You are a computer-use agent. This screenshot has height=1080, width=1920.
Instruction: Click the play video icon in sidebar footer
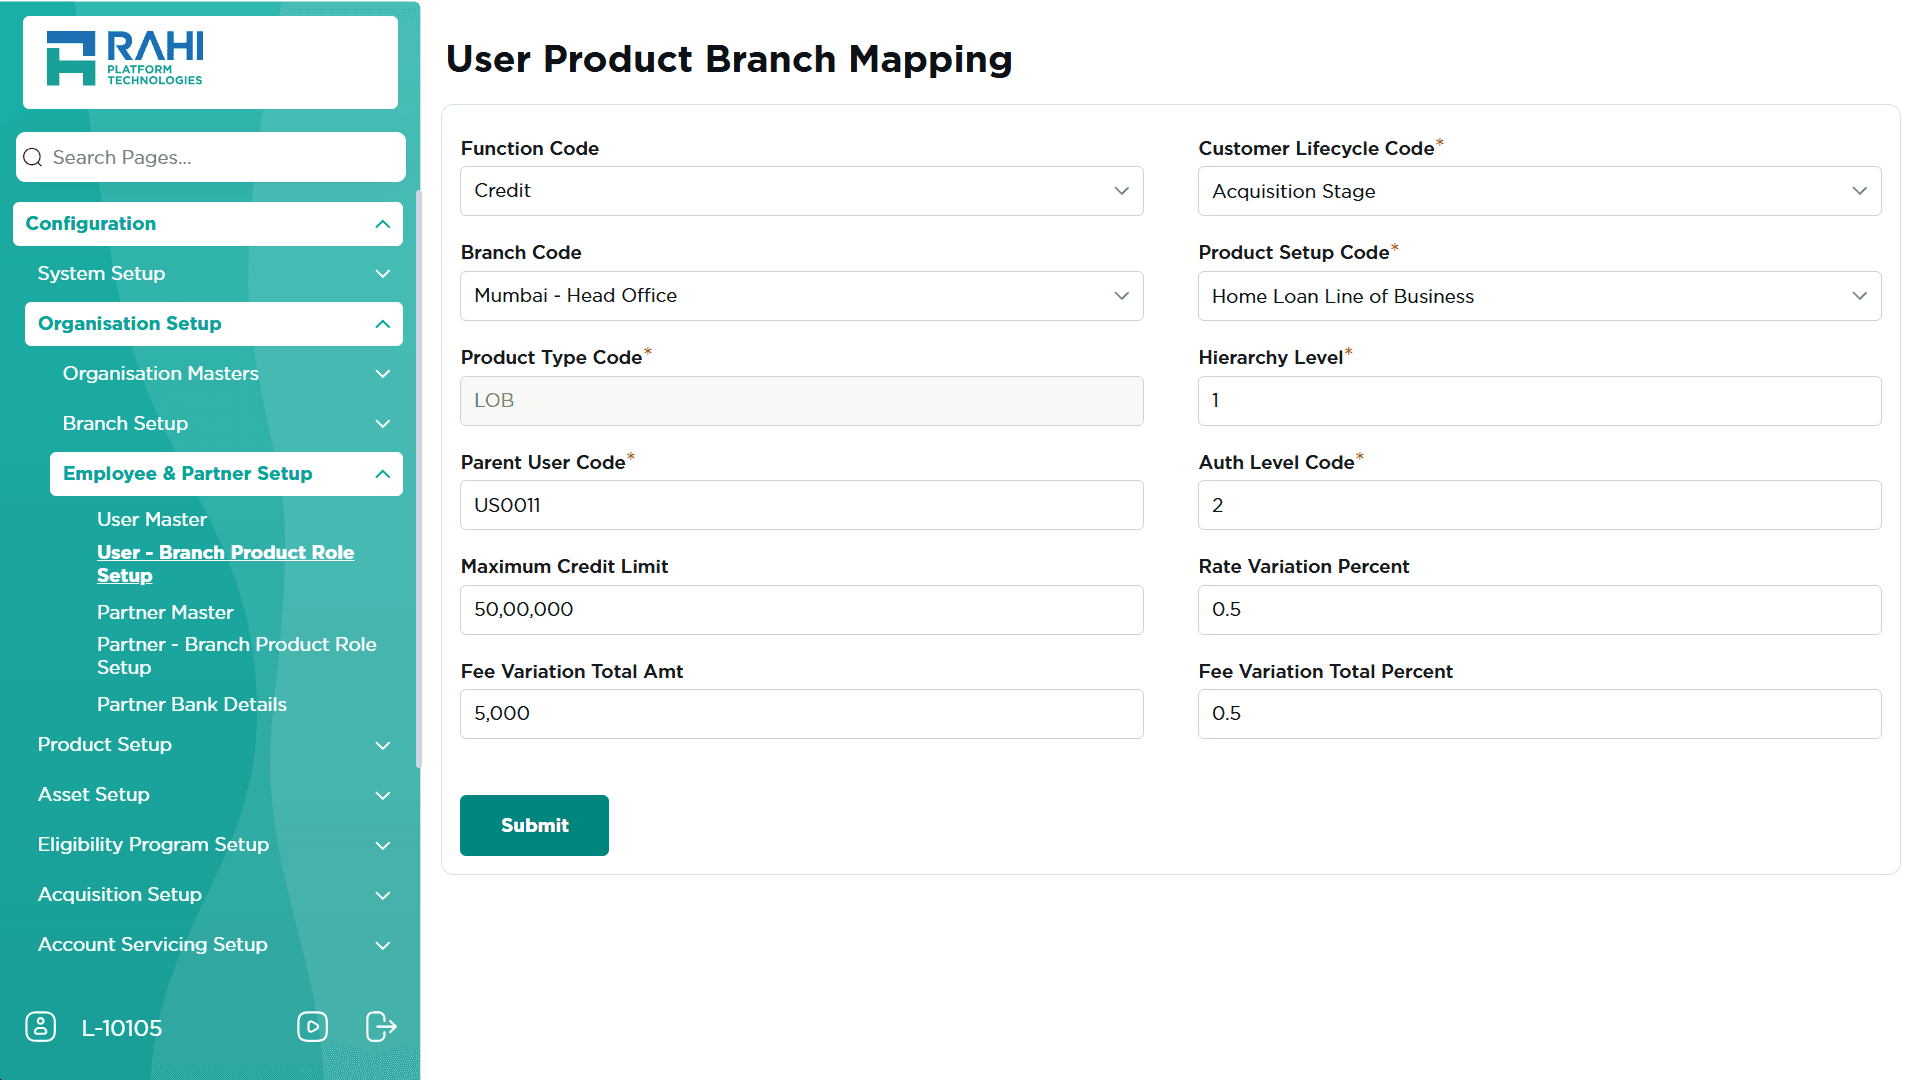(x=312, y=1027)
